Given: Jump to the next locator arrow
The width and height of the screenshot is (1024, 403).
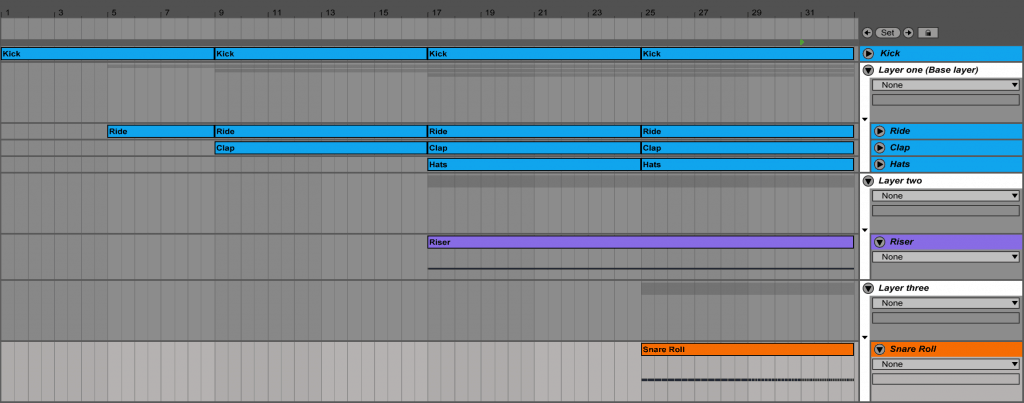Looking at the screenshot, I should (x=908, y=33).
